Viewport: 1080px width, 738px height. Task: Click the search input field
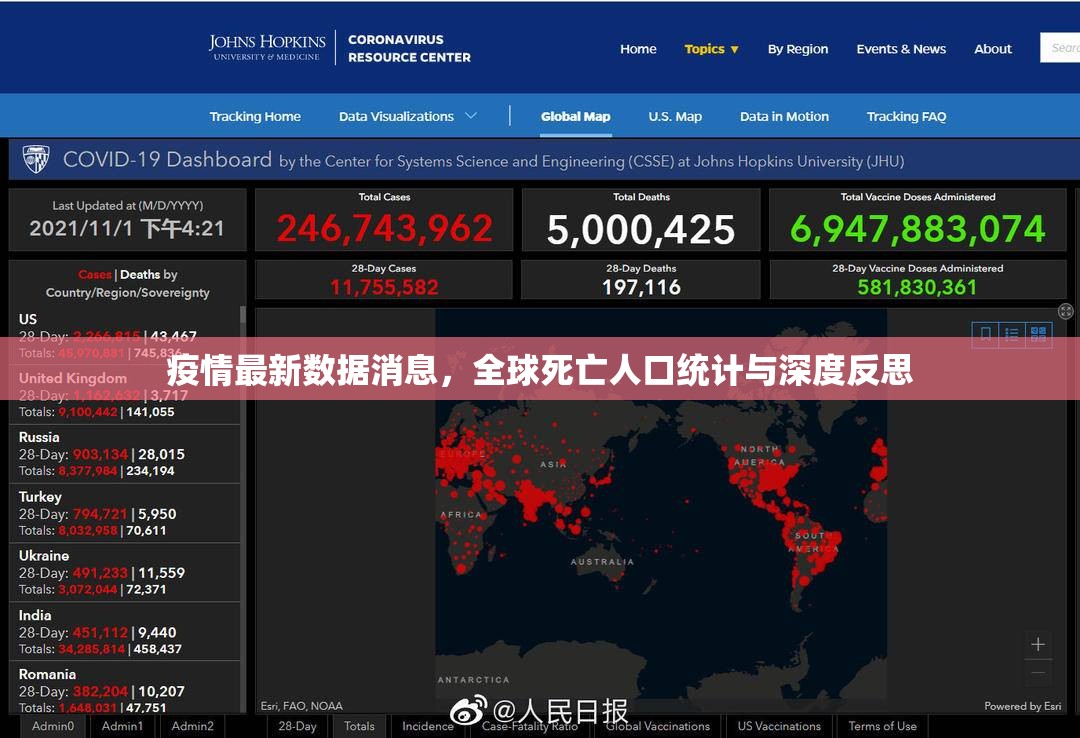[1062, 48]
